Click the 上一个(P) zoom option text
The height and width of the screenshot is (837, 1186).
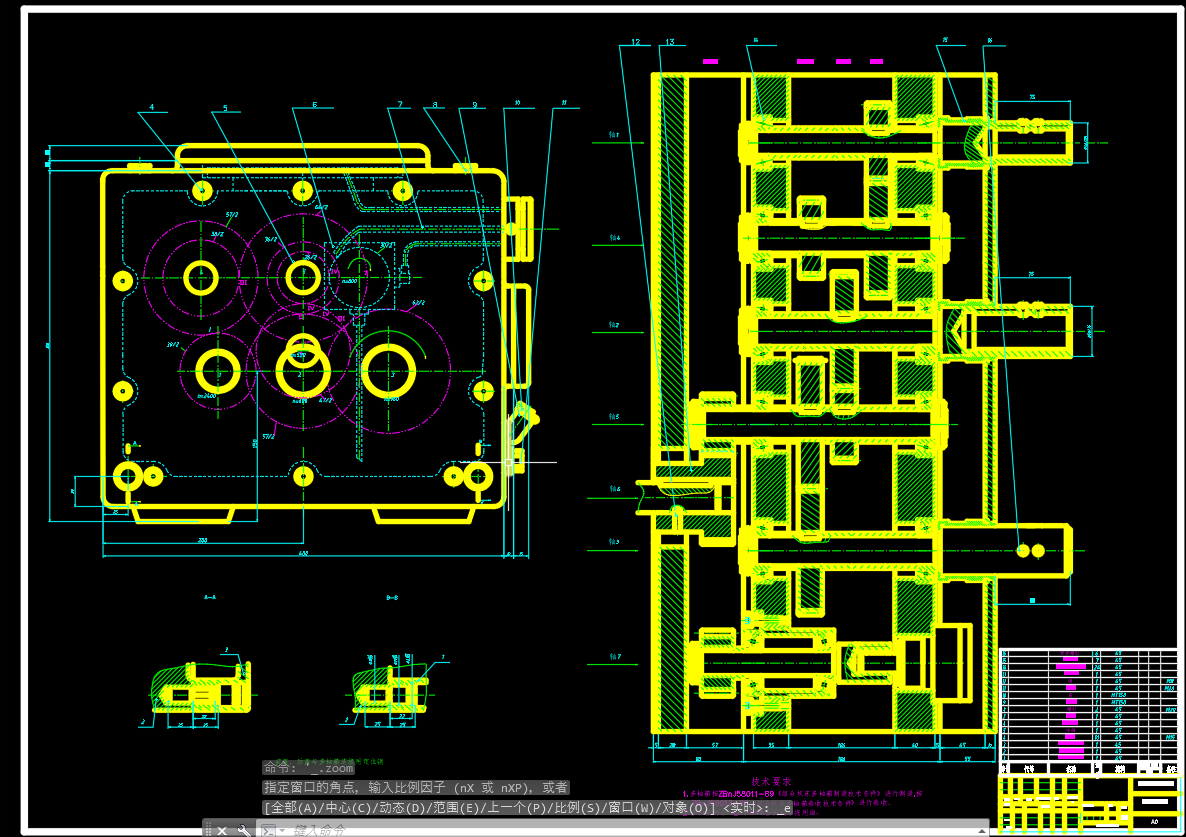[519, 808]
